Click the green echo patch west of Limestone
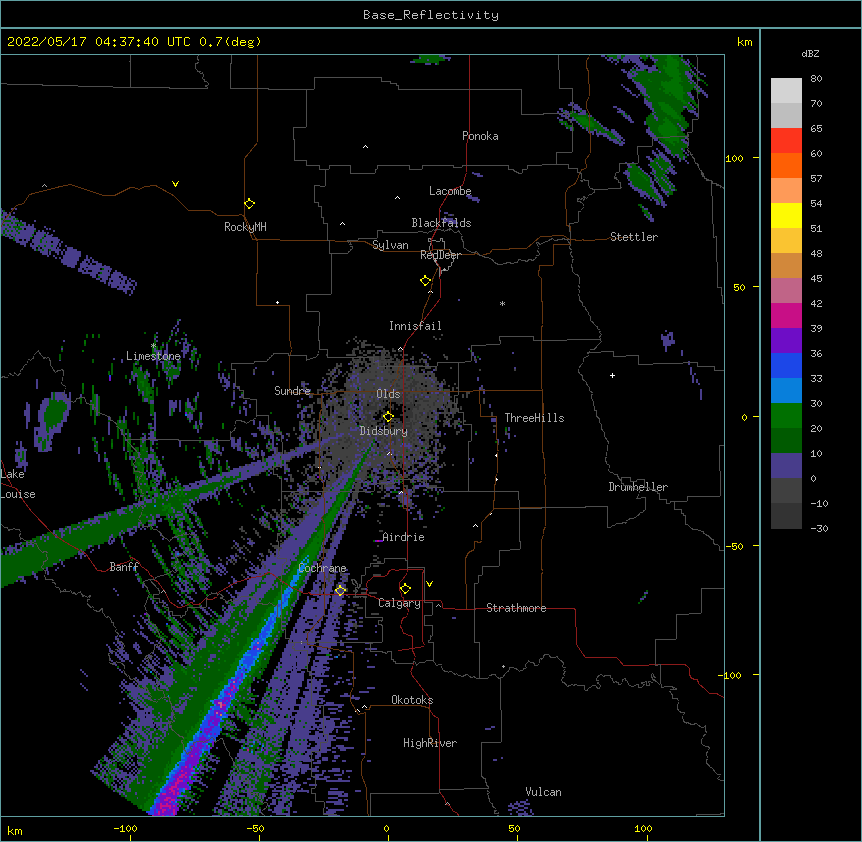Screen dimensions: 862x842 [x=52, y=413]
